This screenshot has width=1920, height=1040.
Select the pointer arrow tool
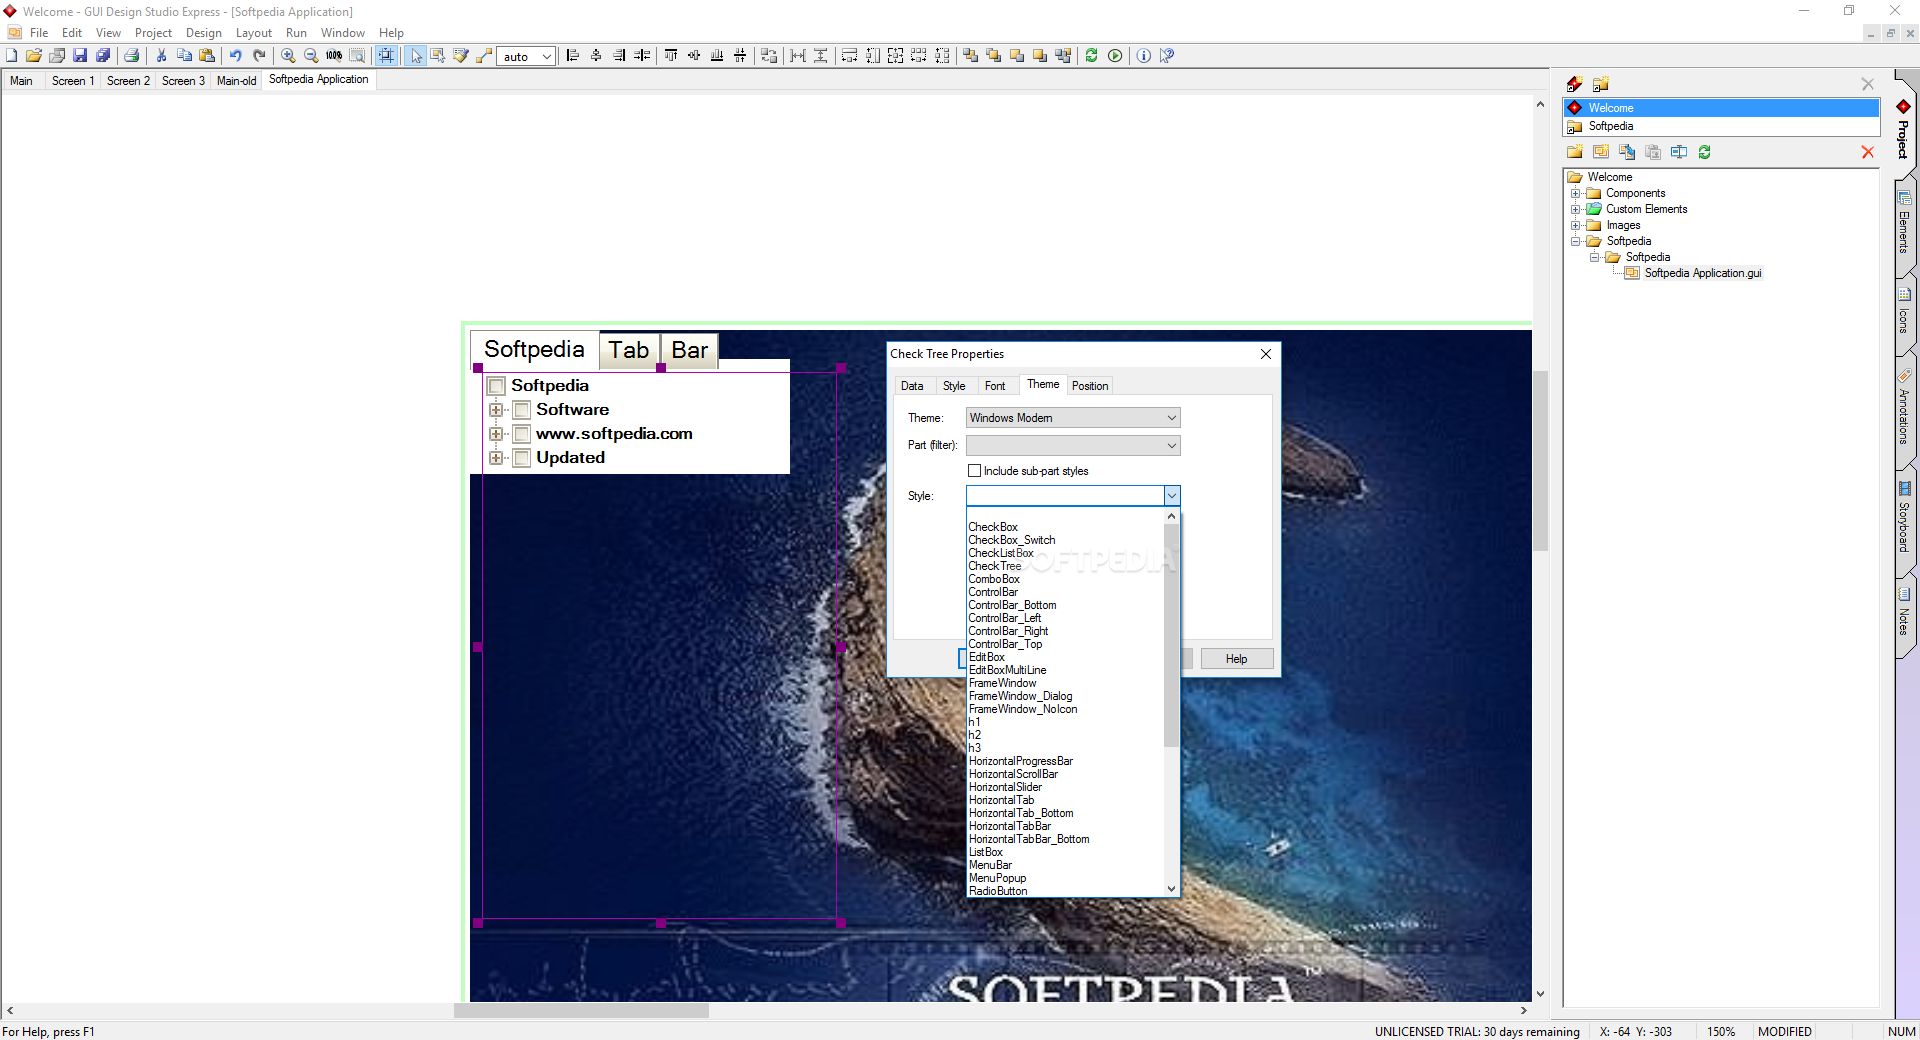[416, 56]
